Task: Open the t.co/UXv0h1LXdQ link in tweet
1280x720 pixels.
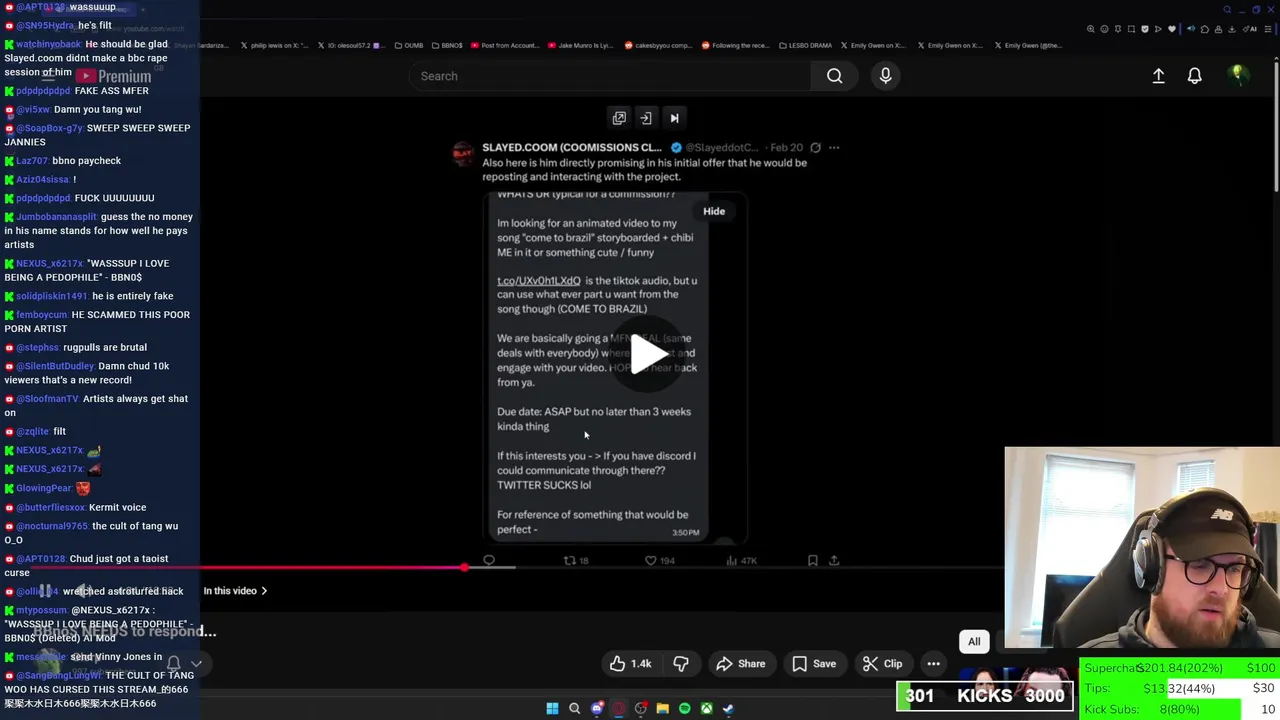Action: point(539,281)
